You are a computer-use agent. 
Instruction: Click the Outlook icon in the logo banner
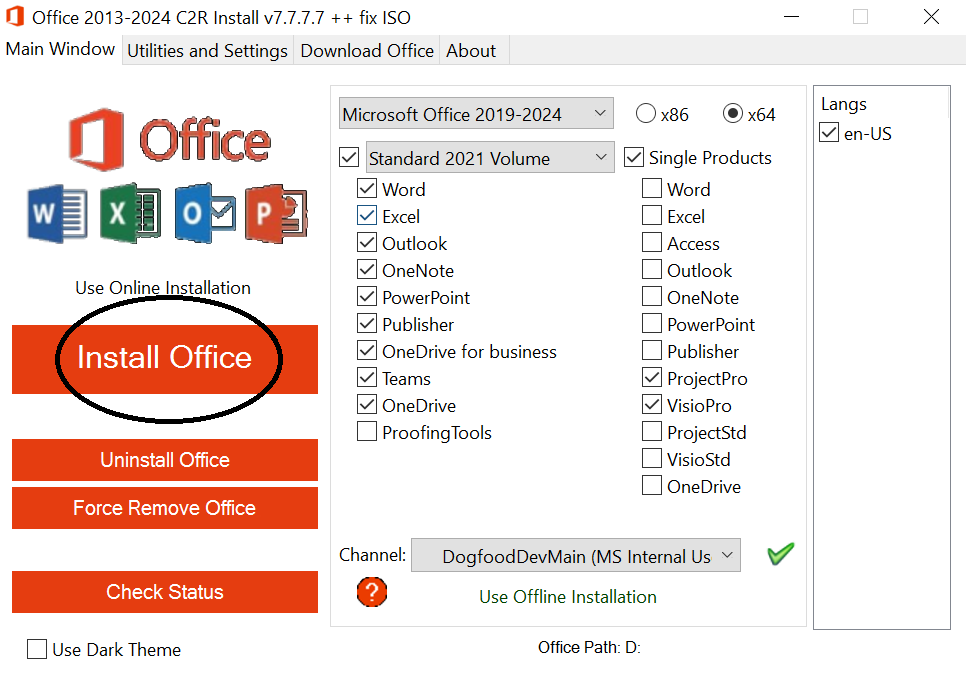(205, 213)
